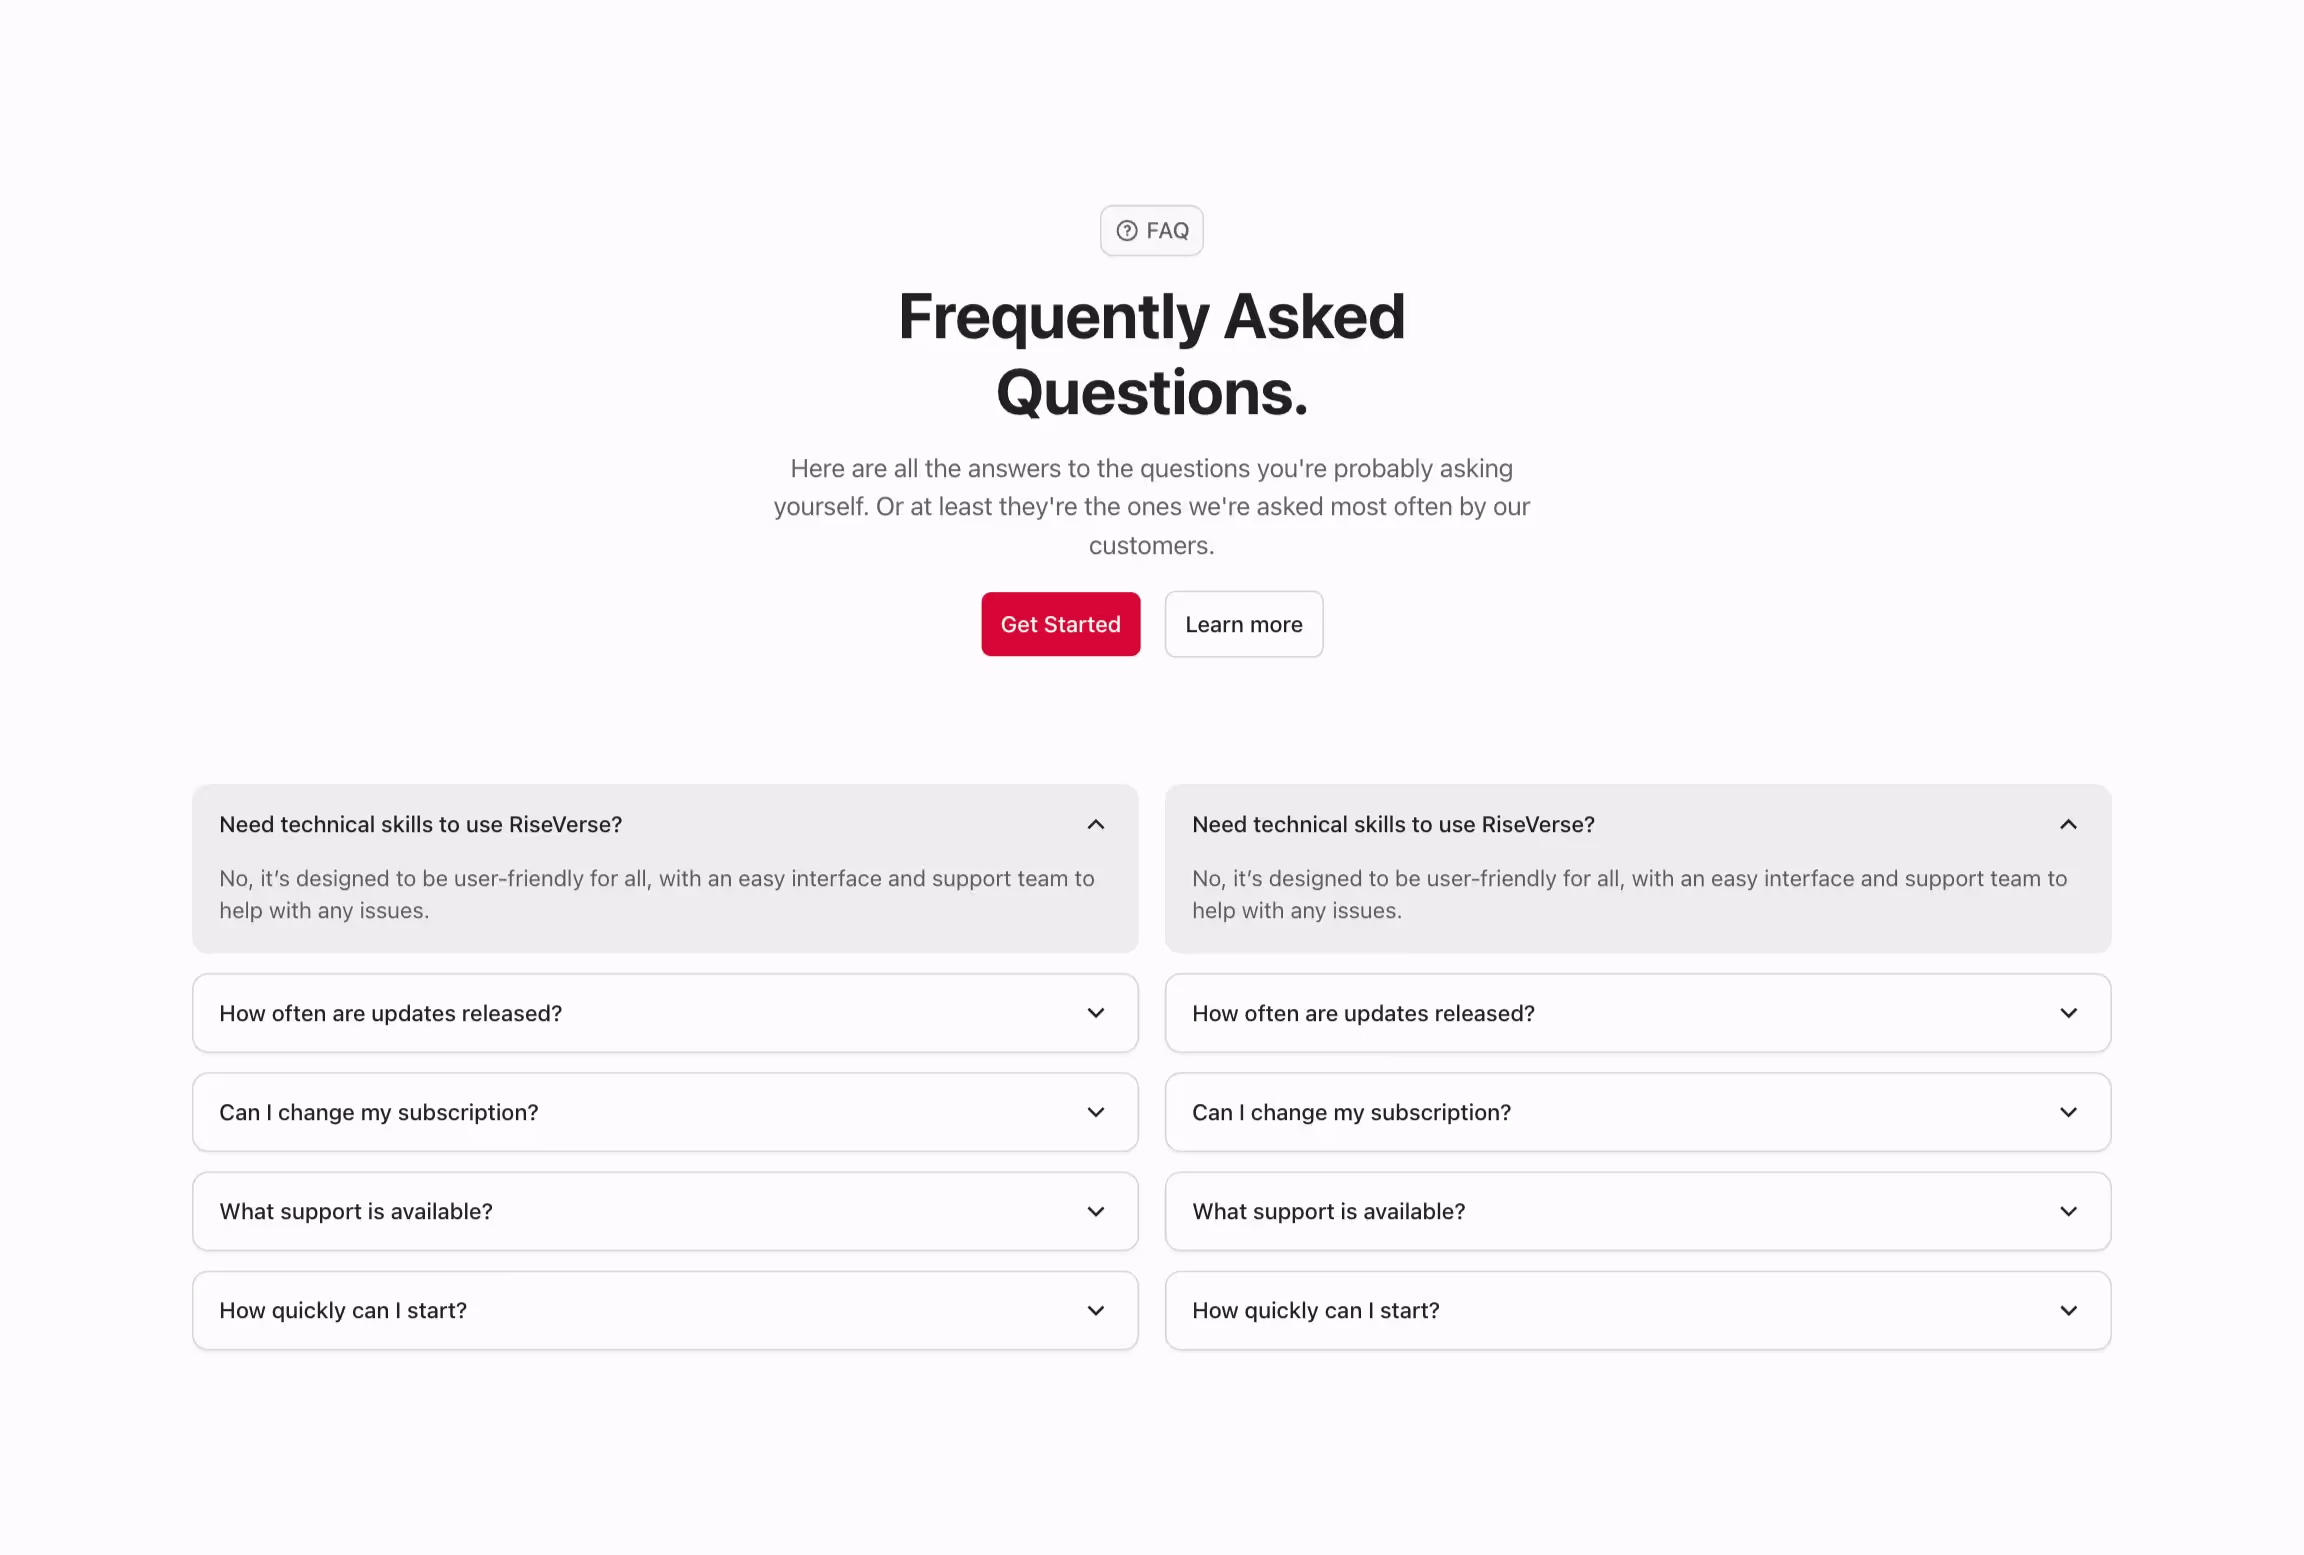
Task: Click the upward chevron on right RiseVerse answer
Action: (2069, 824)
